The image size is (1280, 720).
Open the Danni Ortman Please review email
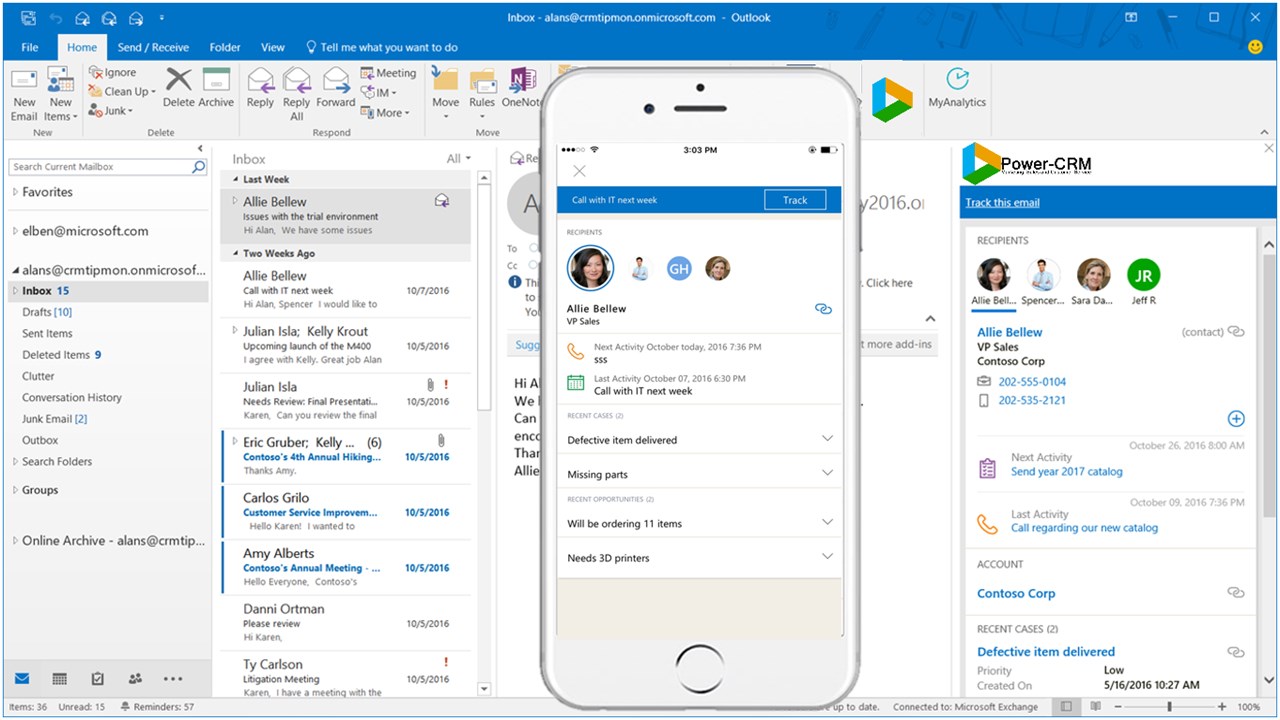346,622
